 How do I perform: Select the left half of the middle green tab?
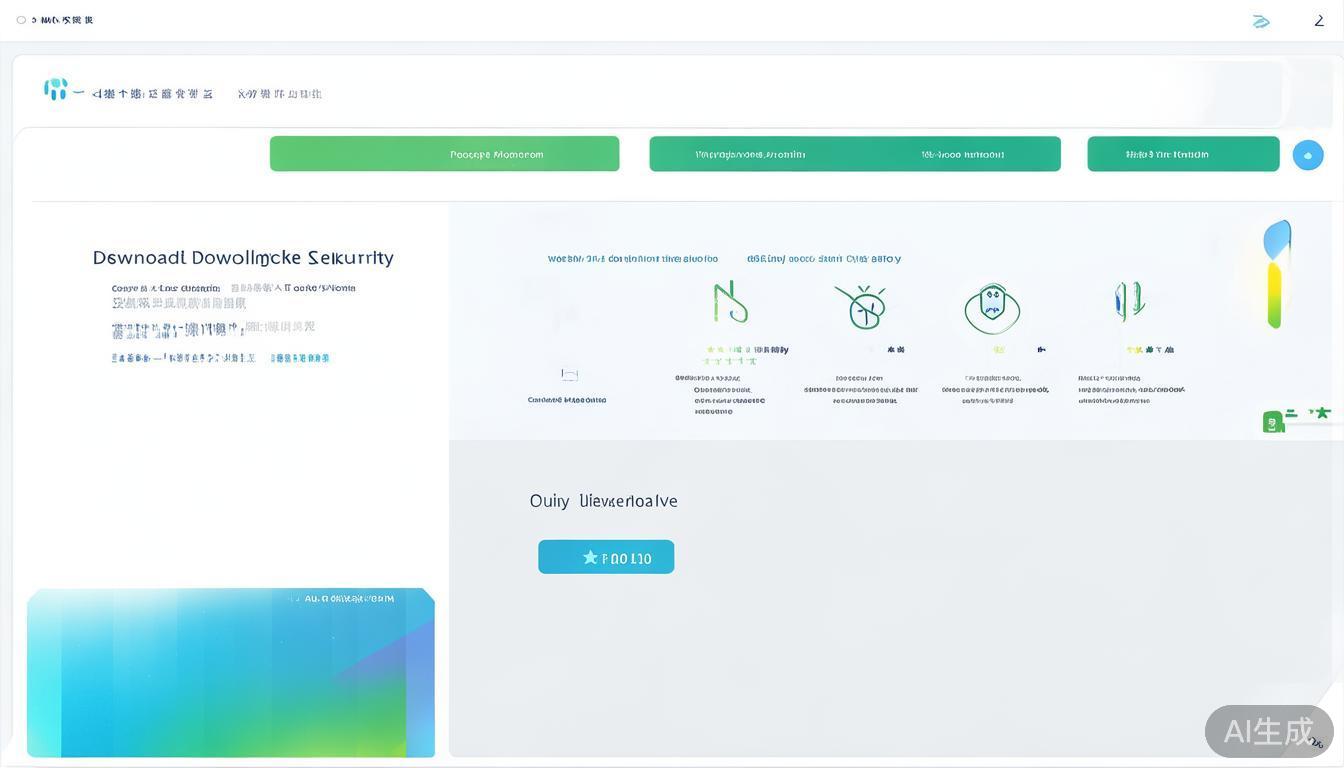[x=750, y=154]
